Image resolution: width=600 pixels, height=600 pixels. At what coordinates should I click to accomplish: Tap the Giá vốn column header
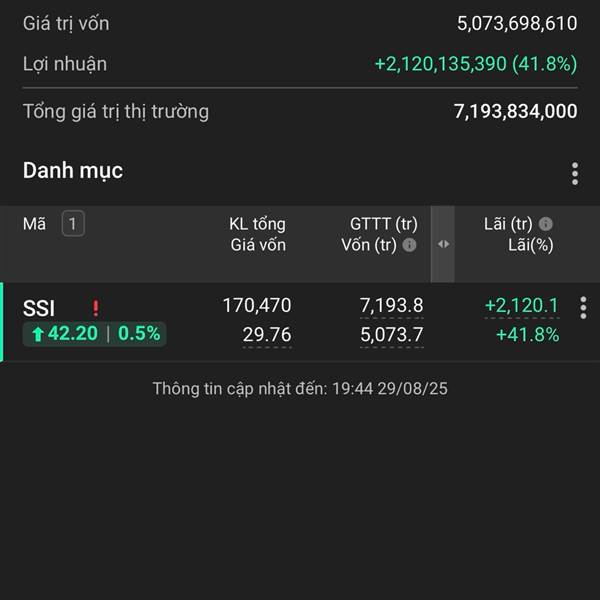[258, 245]
